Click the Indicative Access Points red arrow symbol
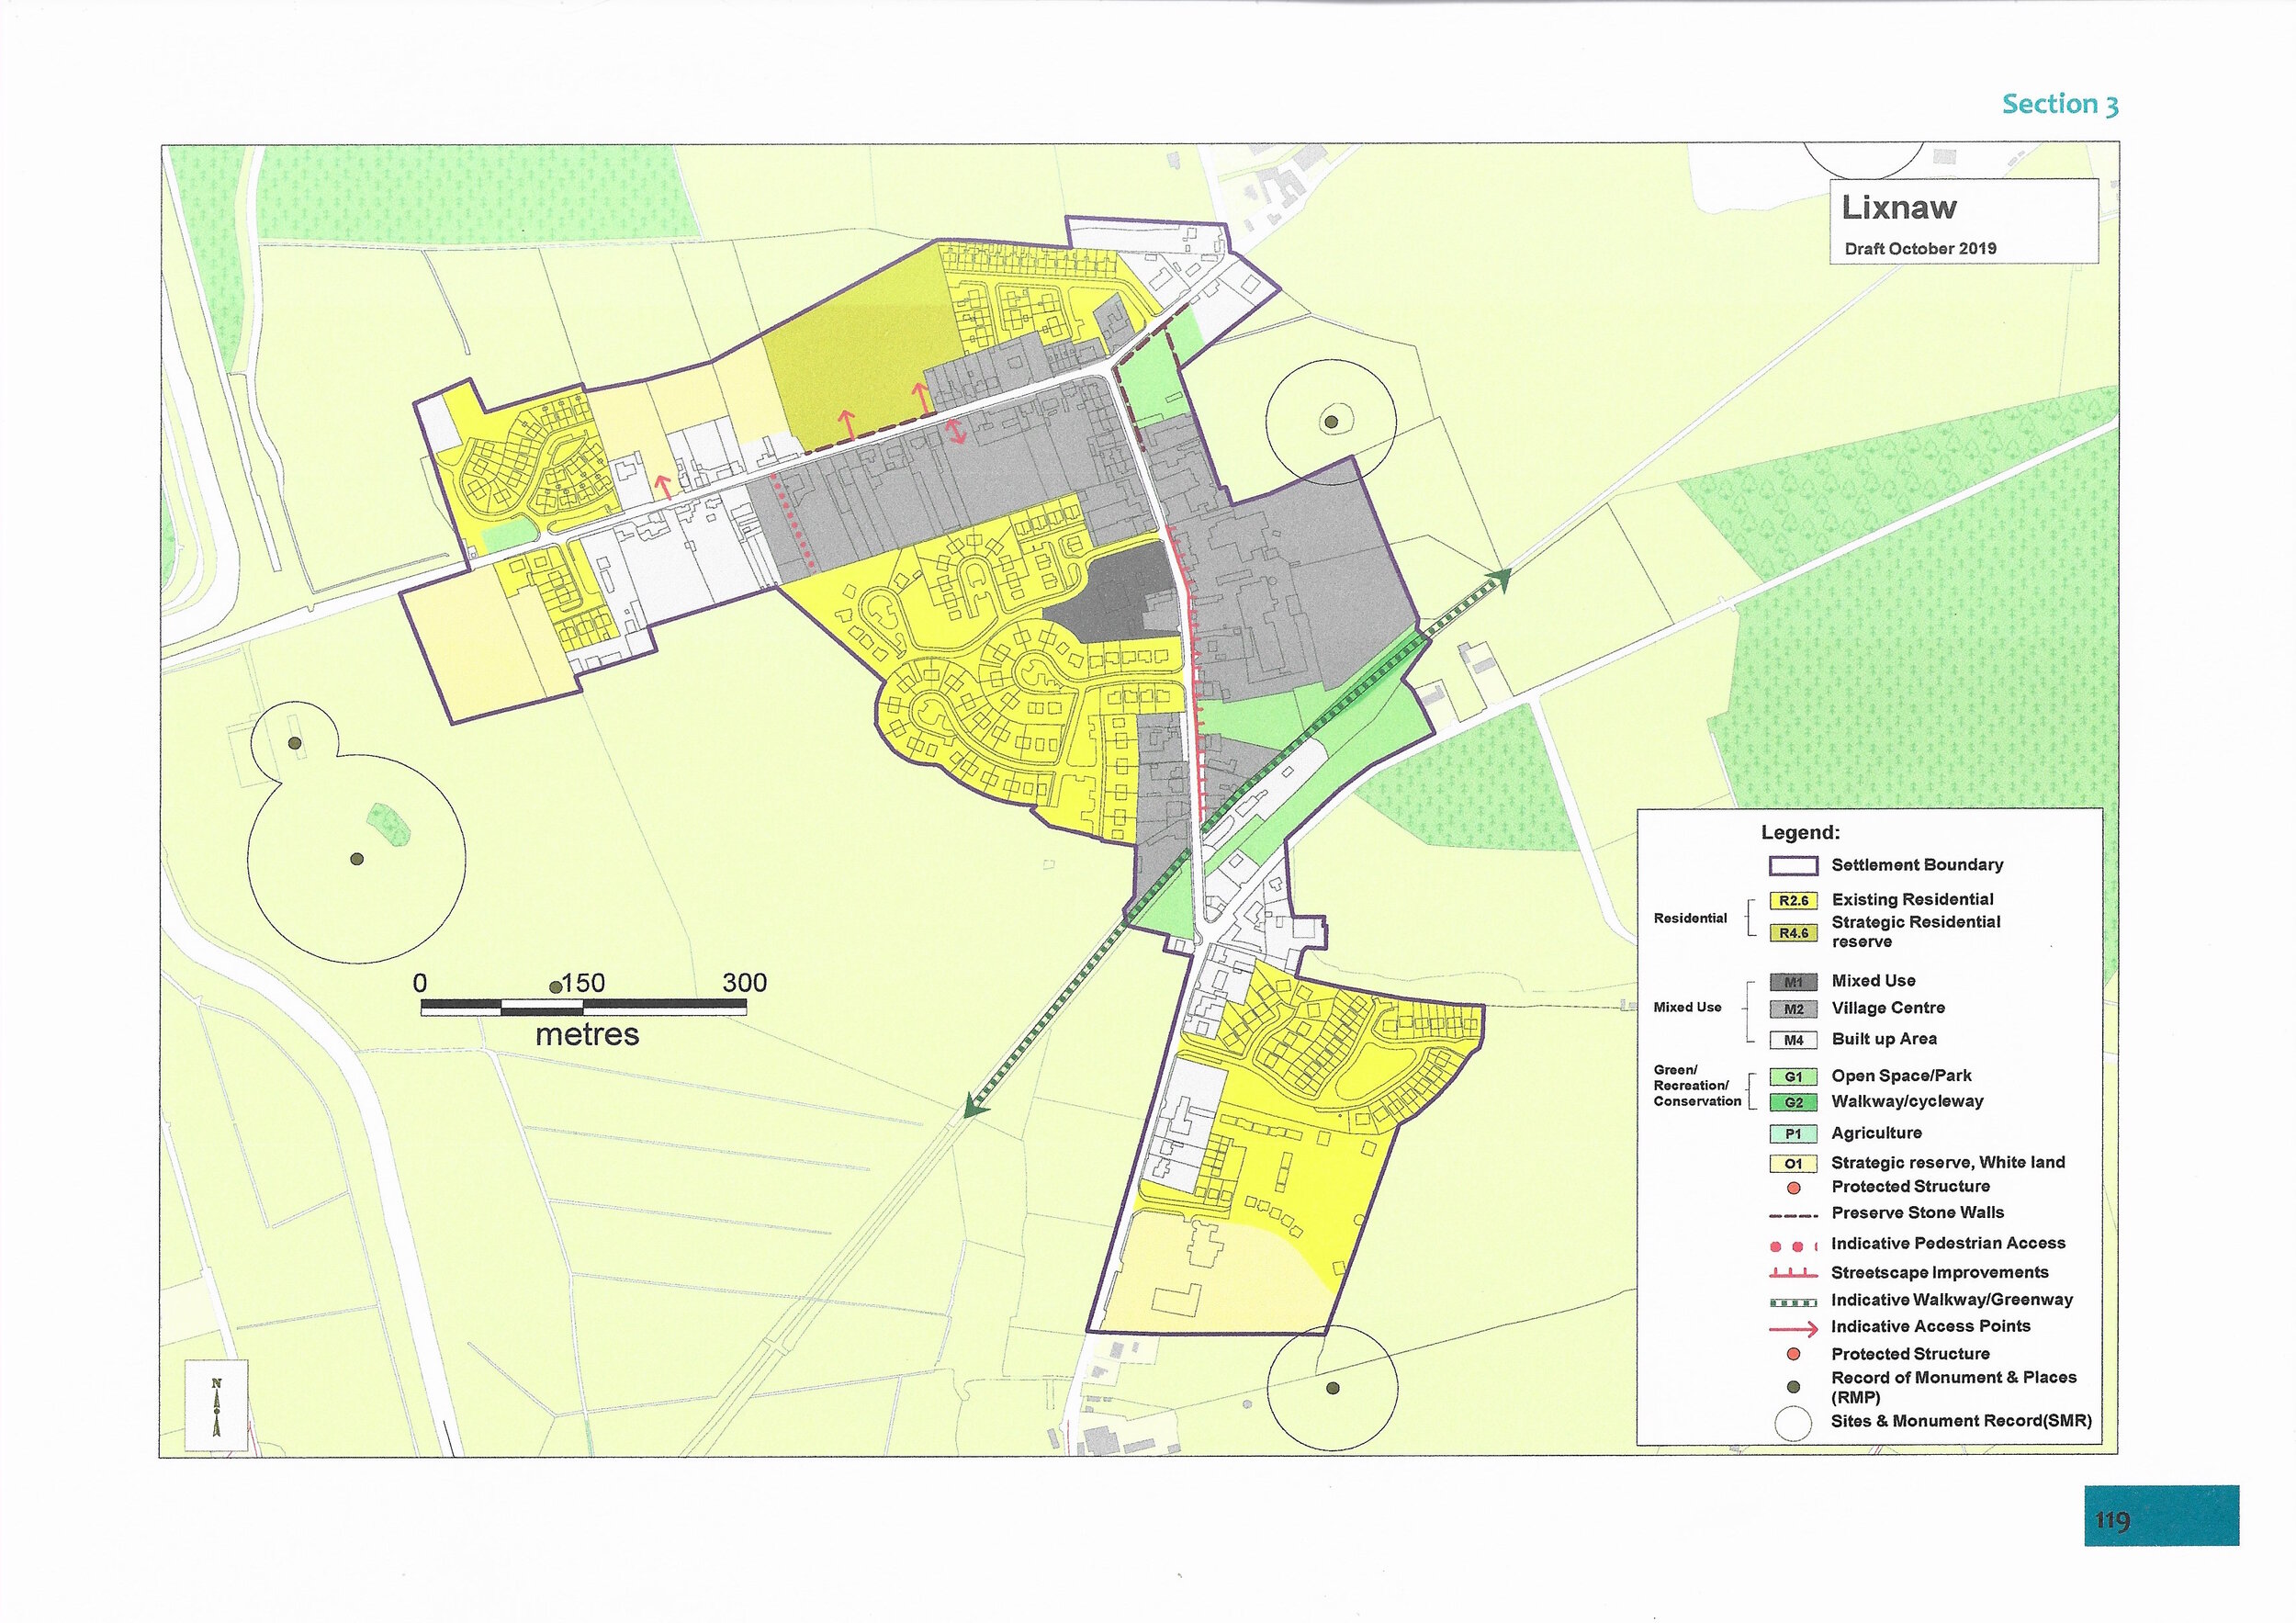 point(1793,1329)
